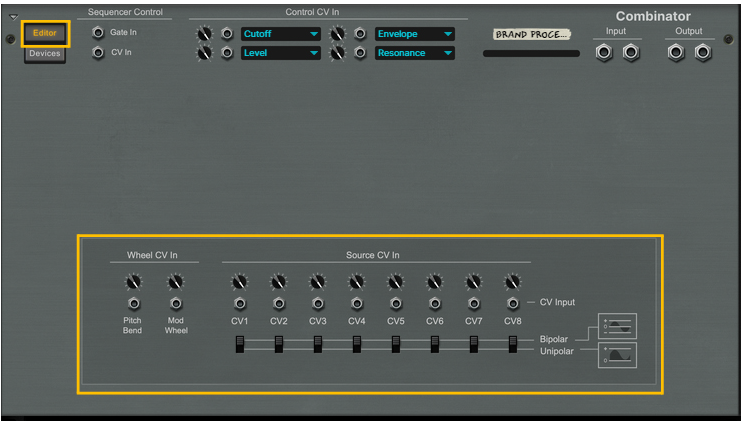Toggle the CV1 bipolar/unipolar switch
This screenshot has height=424, width=745.
(239, 345)
